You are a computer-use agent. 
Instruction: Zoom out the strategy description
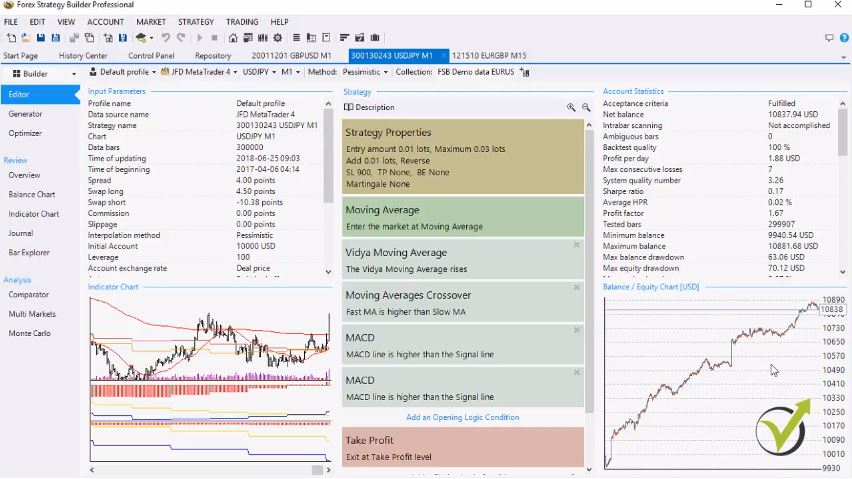(586, 108)
